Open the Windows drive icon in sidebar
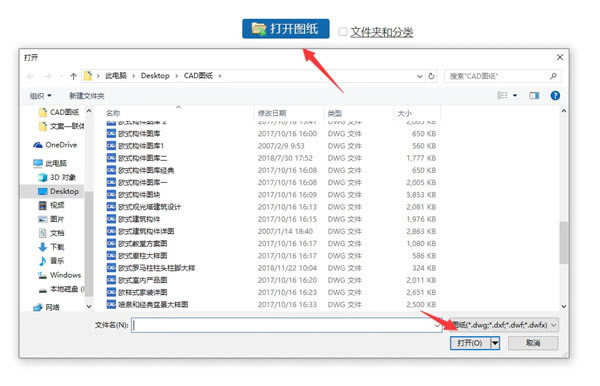 tap(43, 275)
